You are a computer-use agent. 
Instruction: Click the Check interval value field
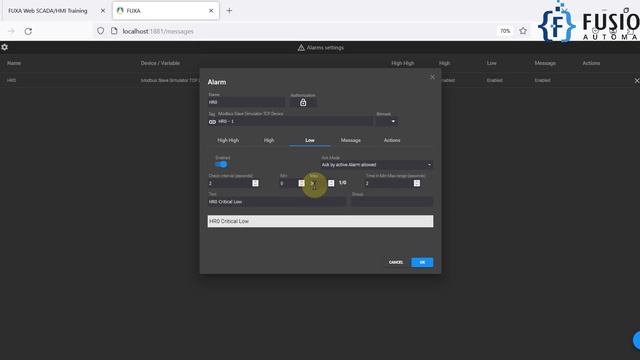230,183
